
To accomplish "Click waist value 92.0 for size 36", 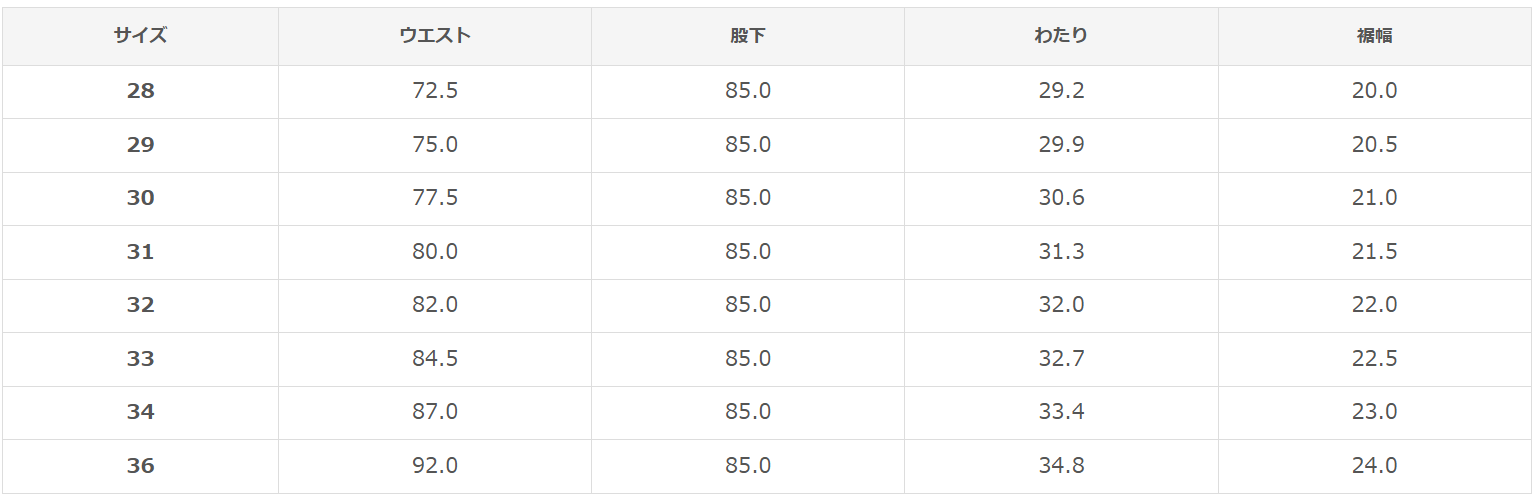I will click(434, 465).
